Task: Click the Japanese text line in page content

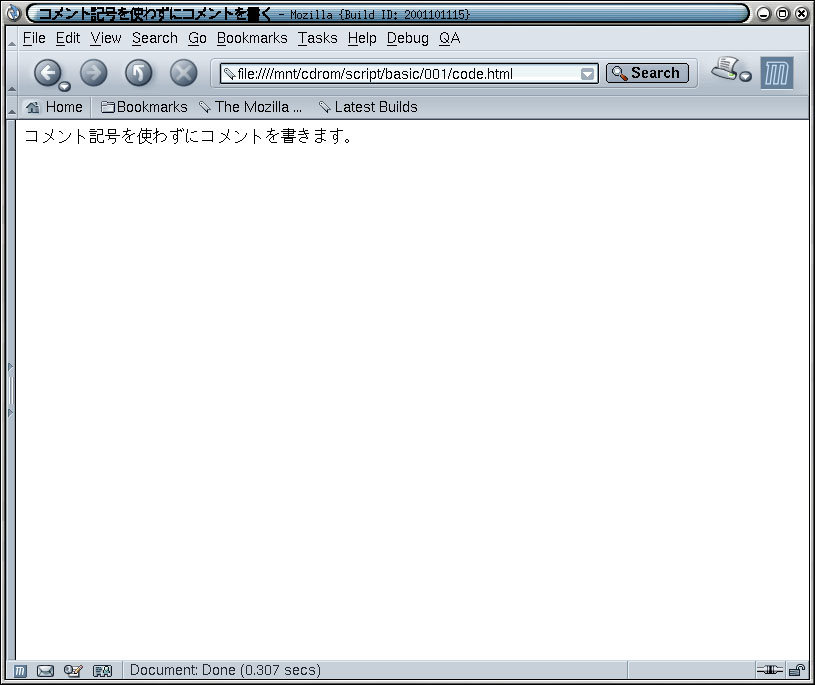Action: (189, 136)
